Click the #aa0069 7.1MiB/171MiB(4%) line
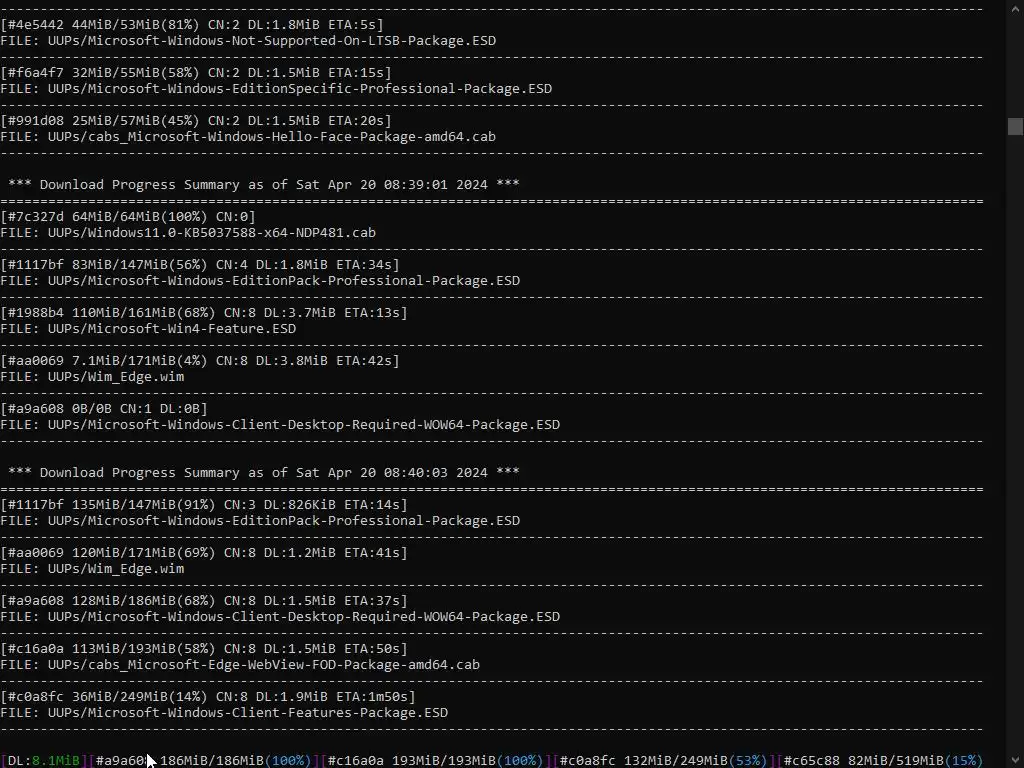 (200, 360)
